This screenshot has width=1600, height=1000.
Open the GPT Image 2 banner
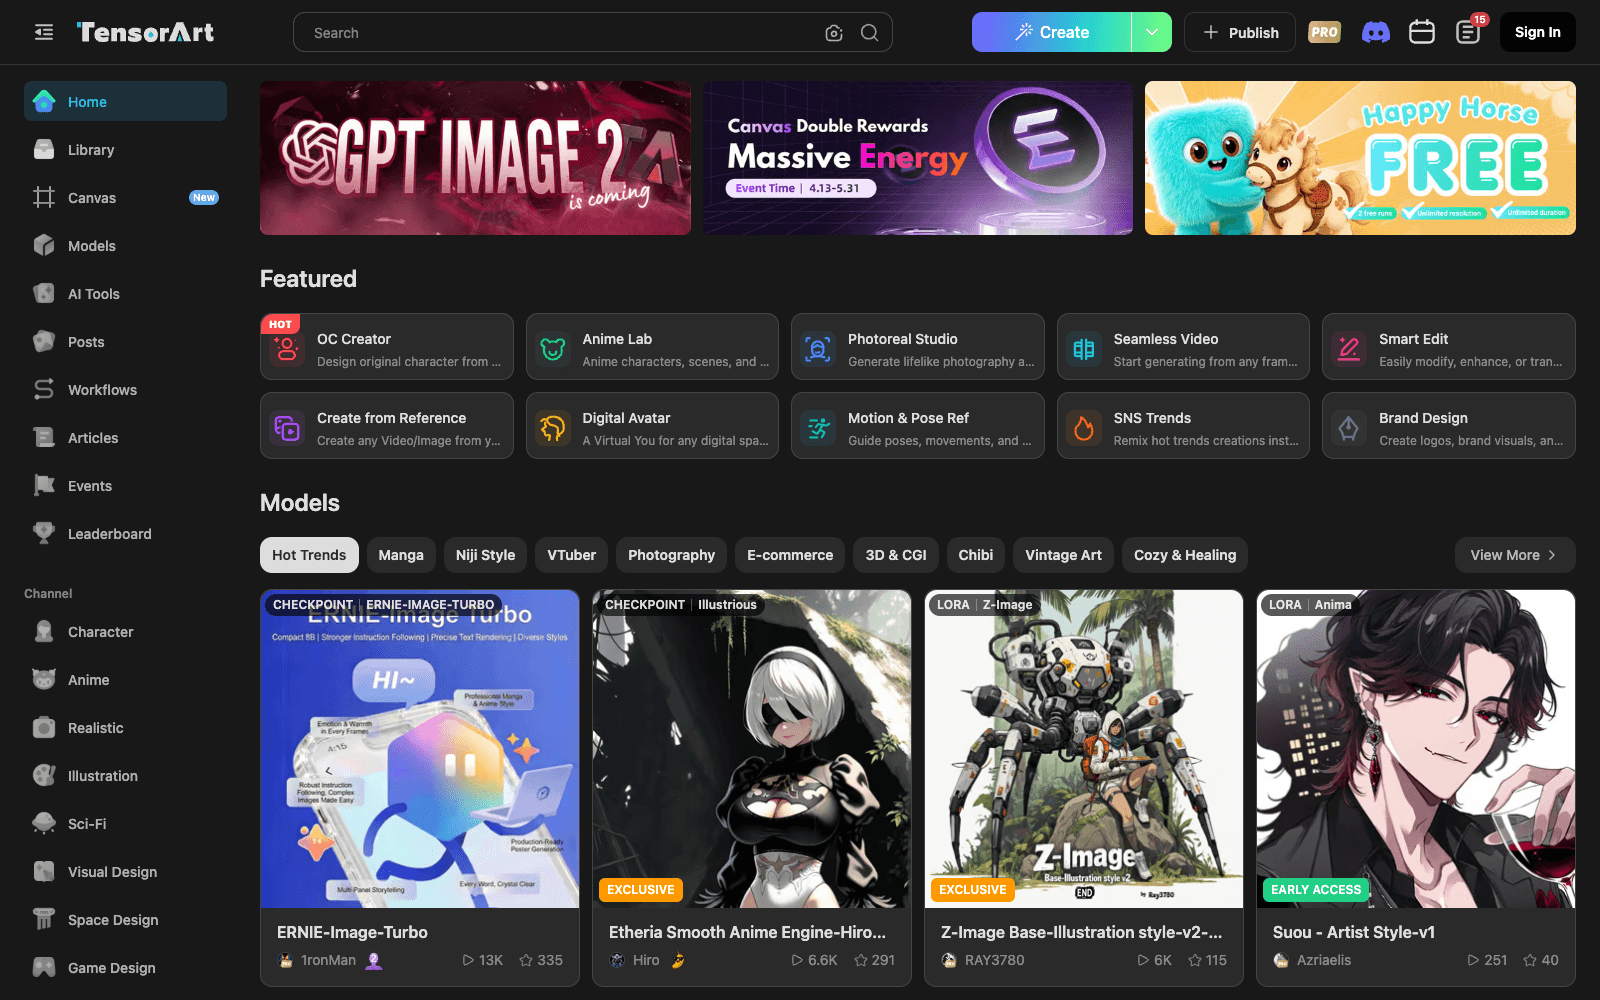tap(475, 158)
